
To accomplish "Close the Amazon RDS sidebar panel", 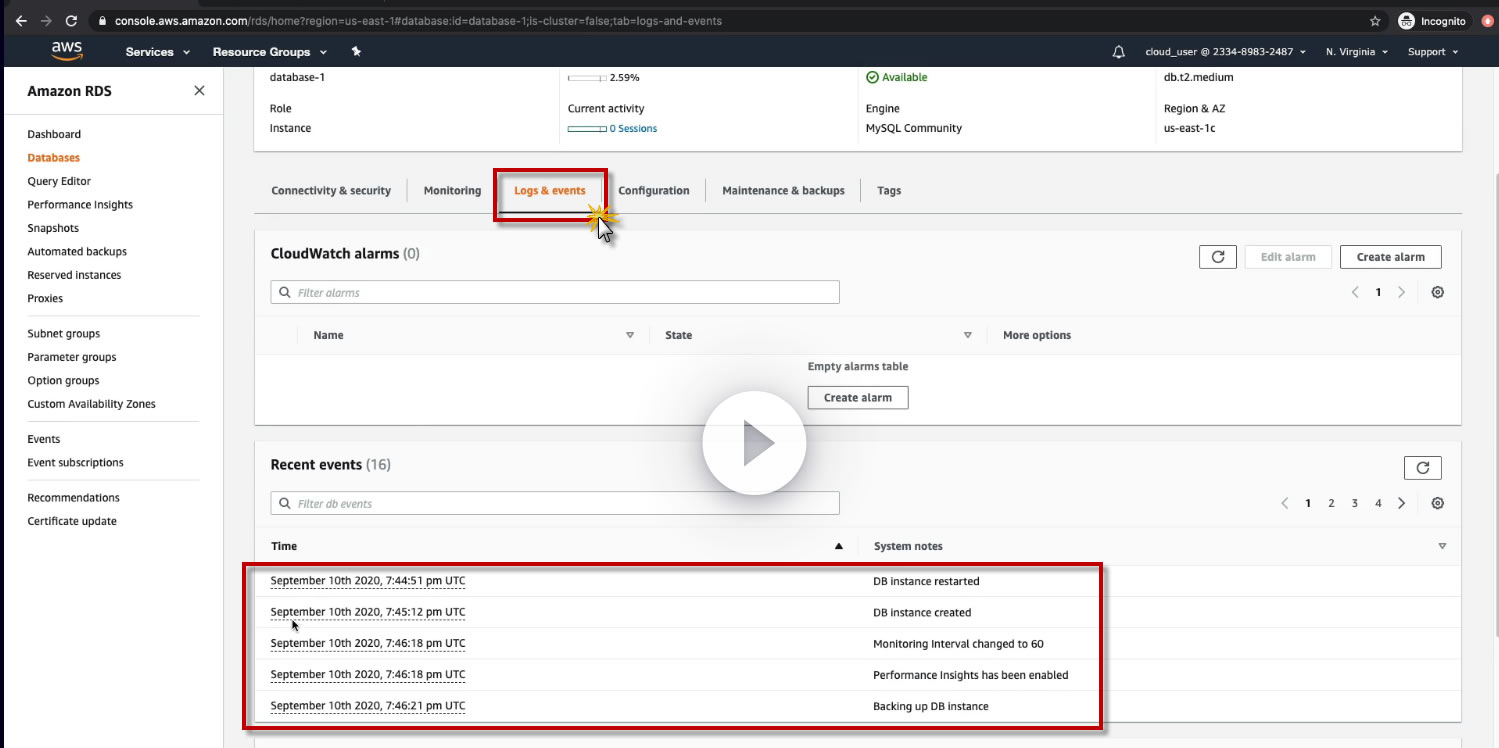I will (x=199, y=91).
